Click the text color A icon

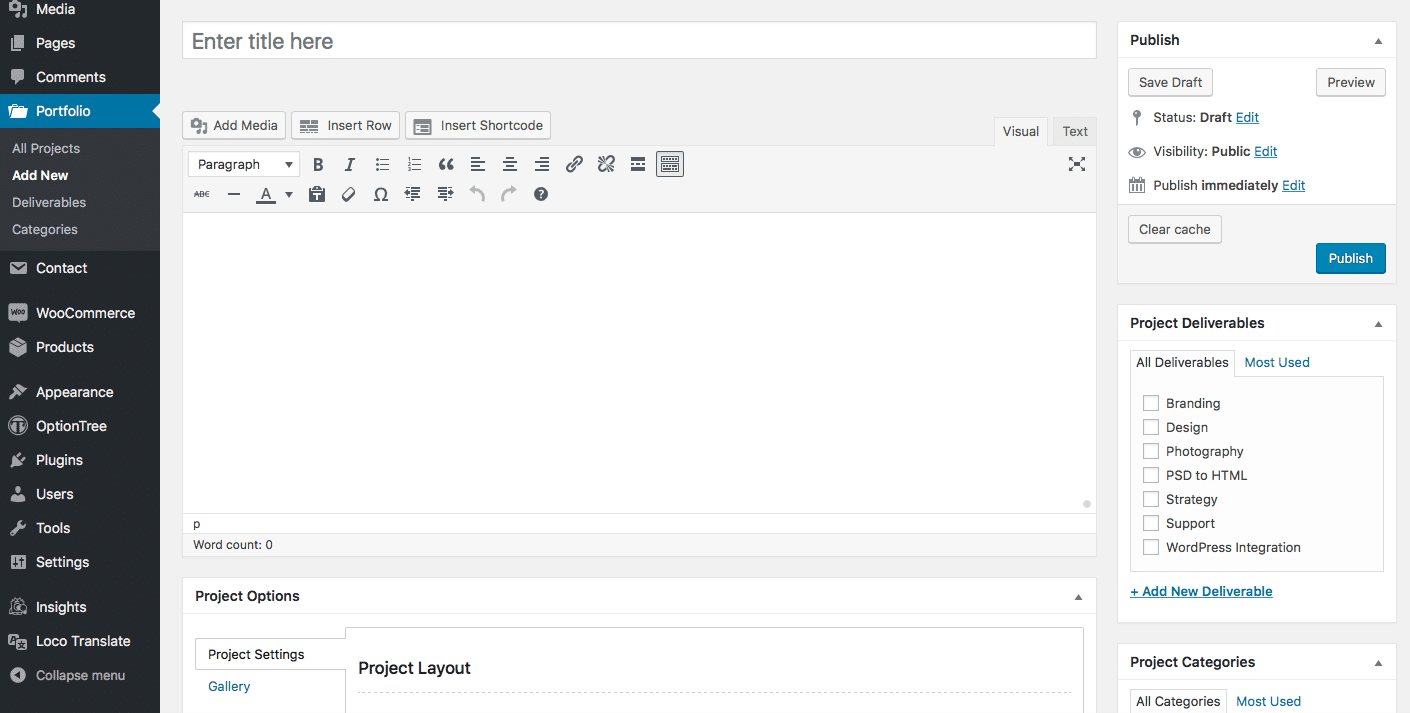(x=265, y=194)
